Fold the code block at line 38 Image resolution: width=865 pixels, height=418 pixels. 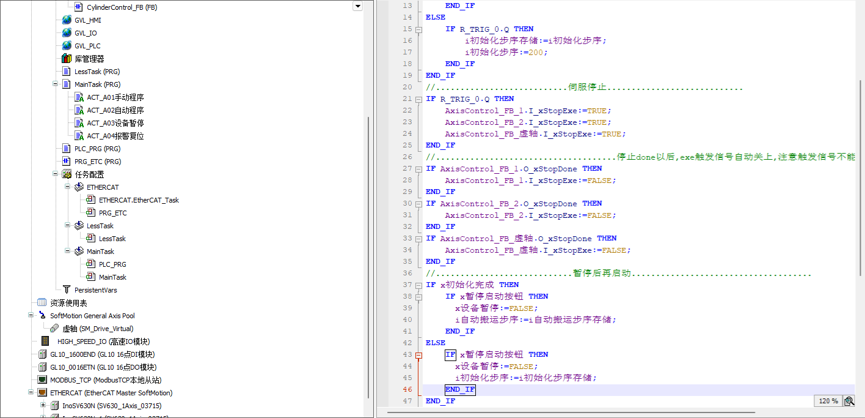[x=418, y=297]
